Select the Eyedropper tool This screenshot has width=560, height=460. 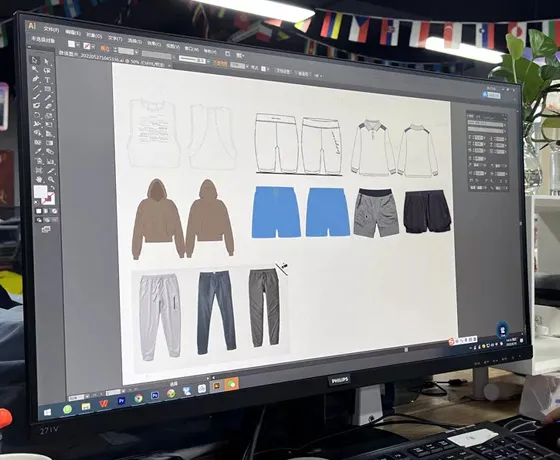38,151
